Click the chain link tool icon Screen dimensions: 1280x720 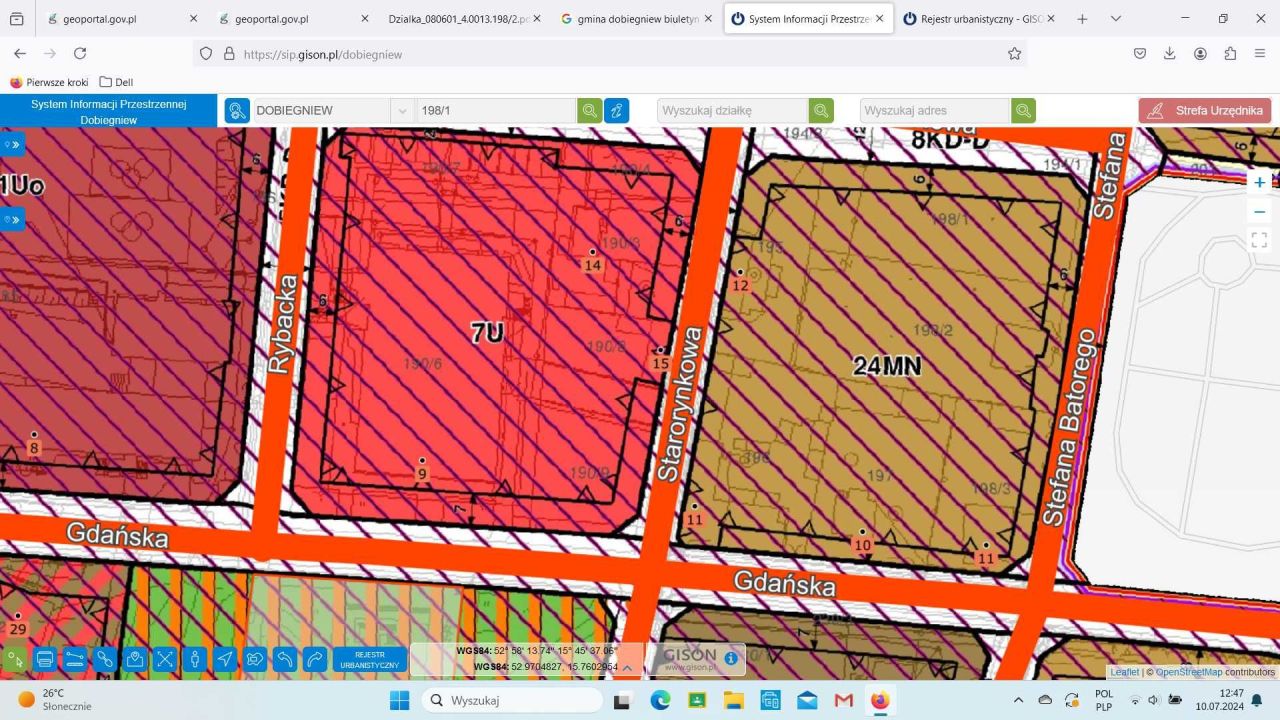click(105, 659)
